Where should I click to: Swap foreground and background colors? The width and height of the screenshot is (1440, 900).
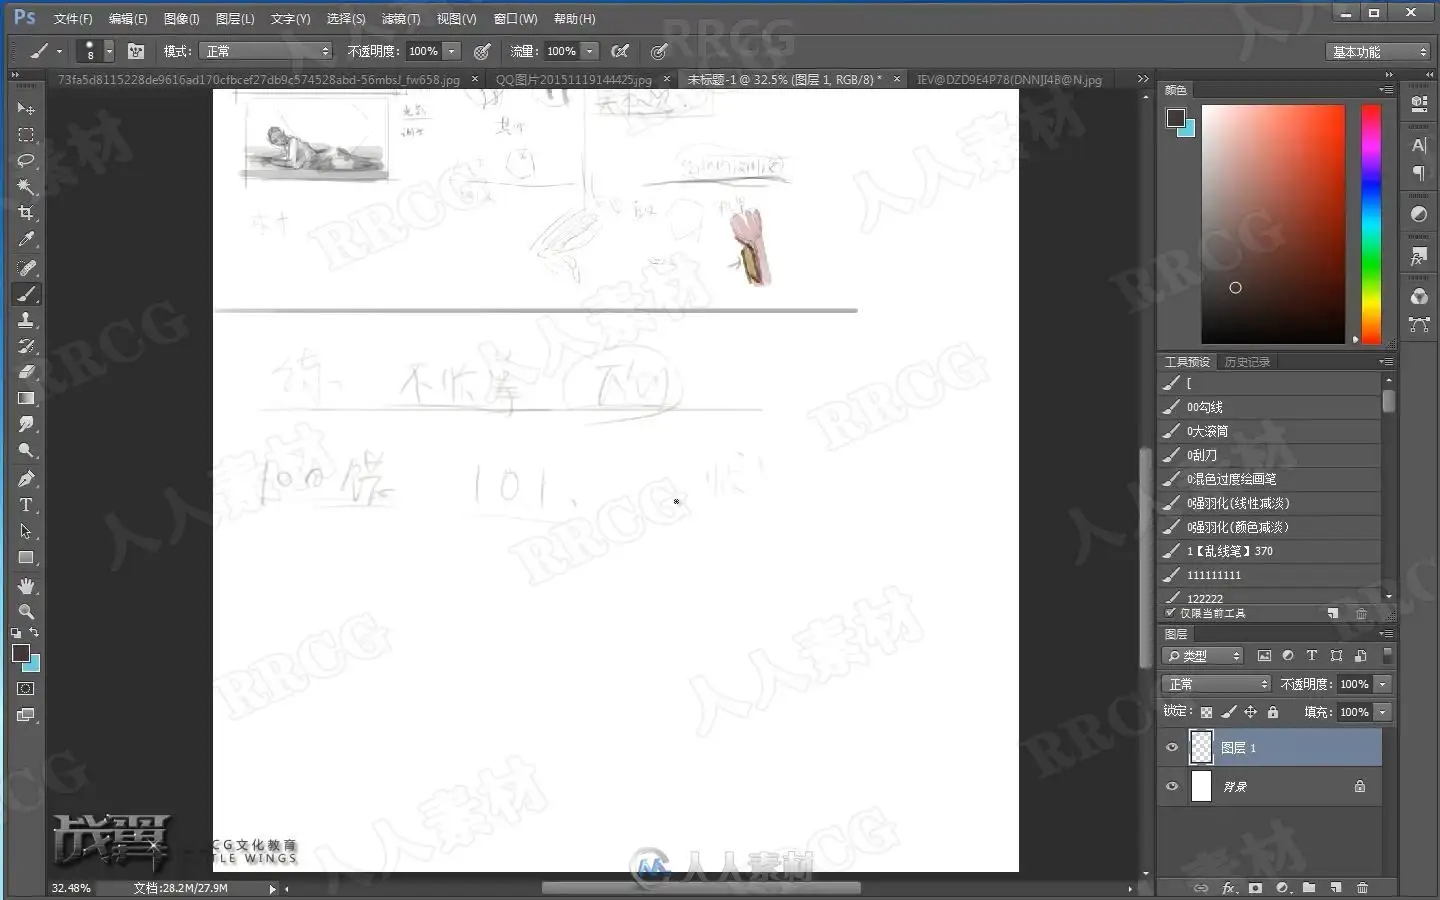tap(34, 633)
